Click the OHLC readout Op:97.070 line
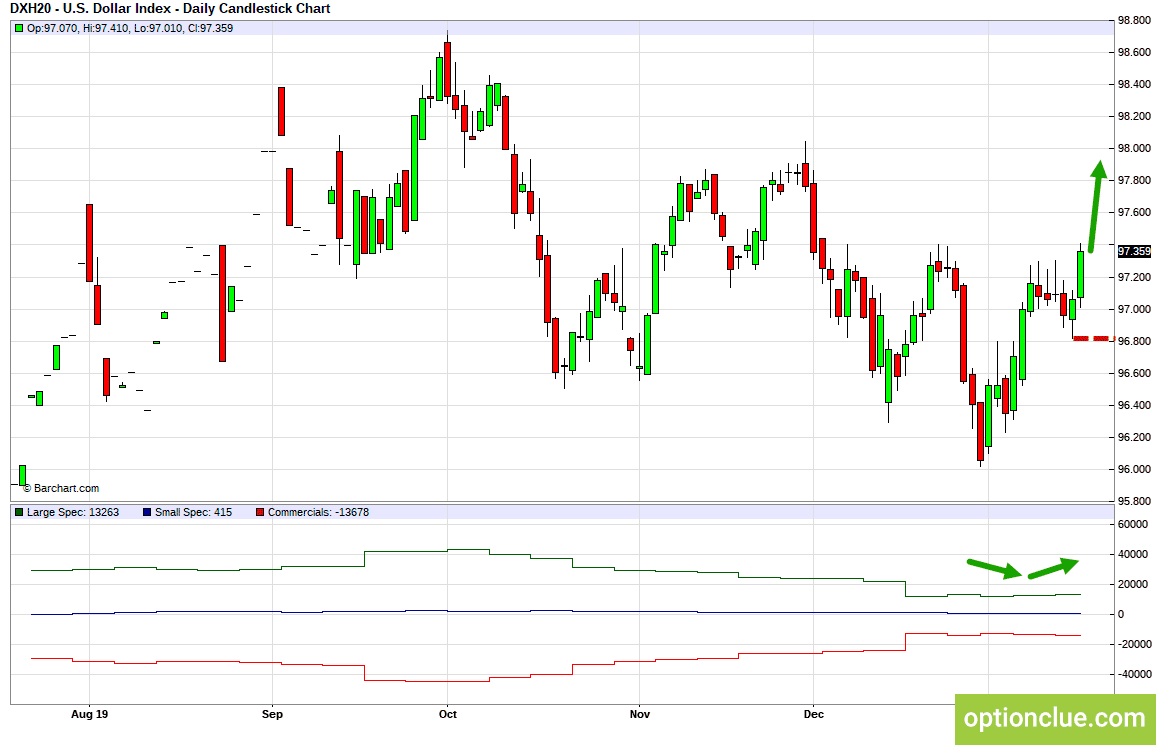Viewport: 1156px width, 745px height. (130, 29)
